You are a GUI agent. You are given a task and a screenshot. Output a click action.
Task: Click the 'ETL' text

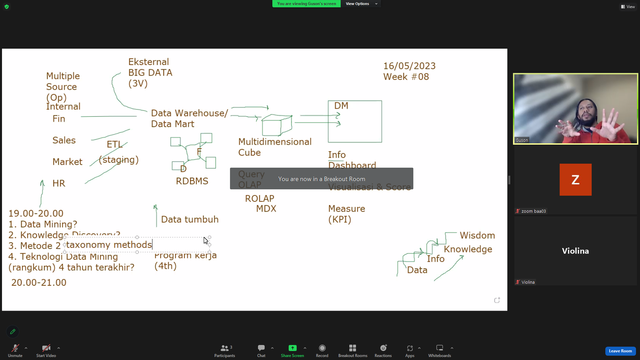pos(114,144)
